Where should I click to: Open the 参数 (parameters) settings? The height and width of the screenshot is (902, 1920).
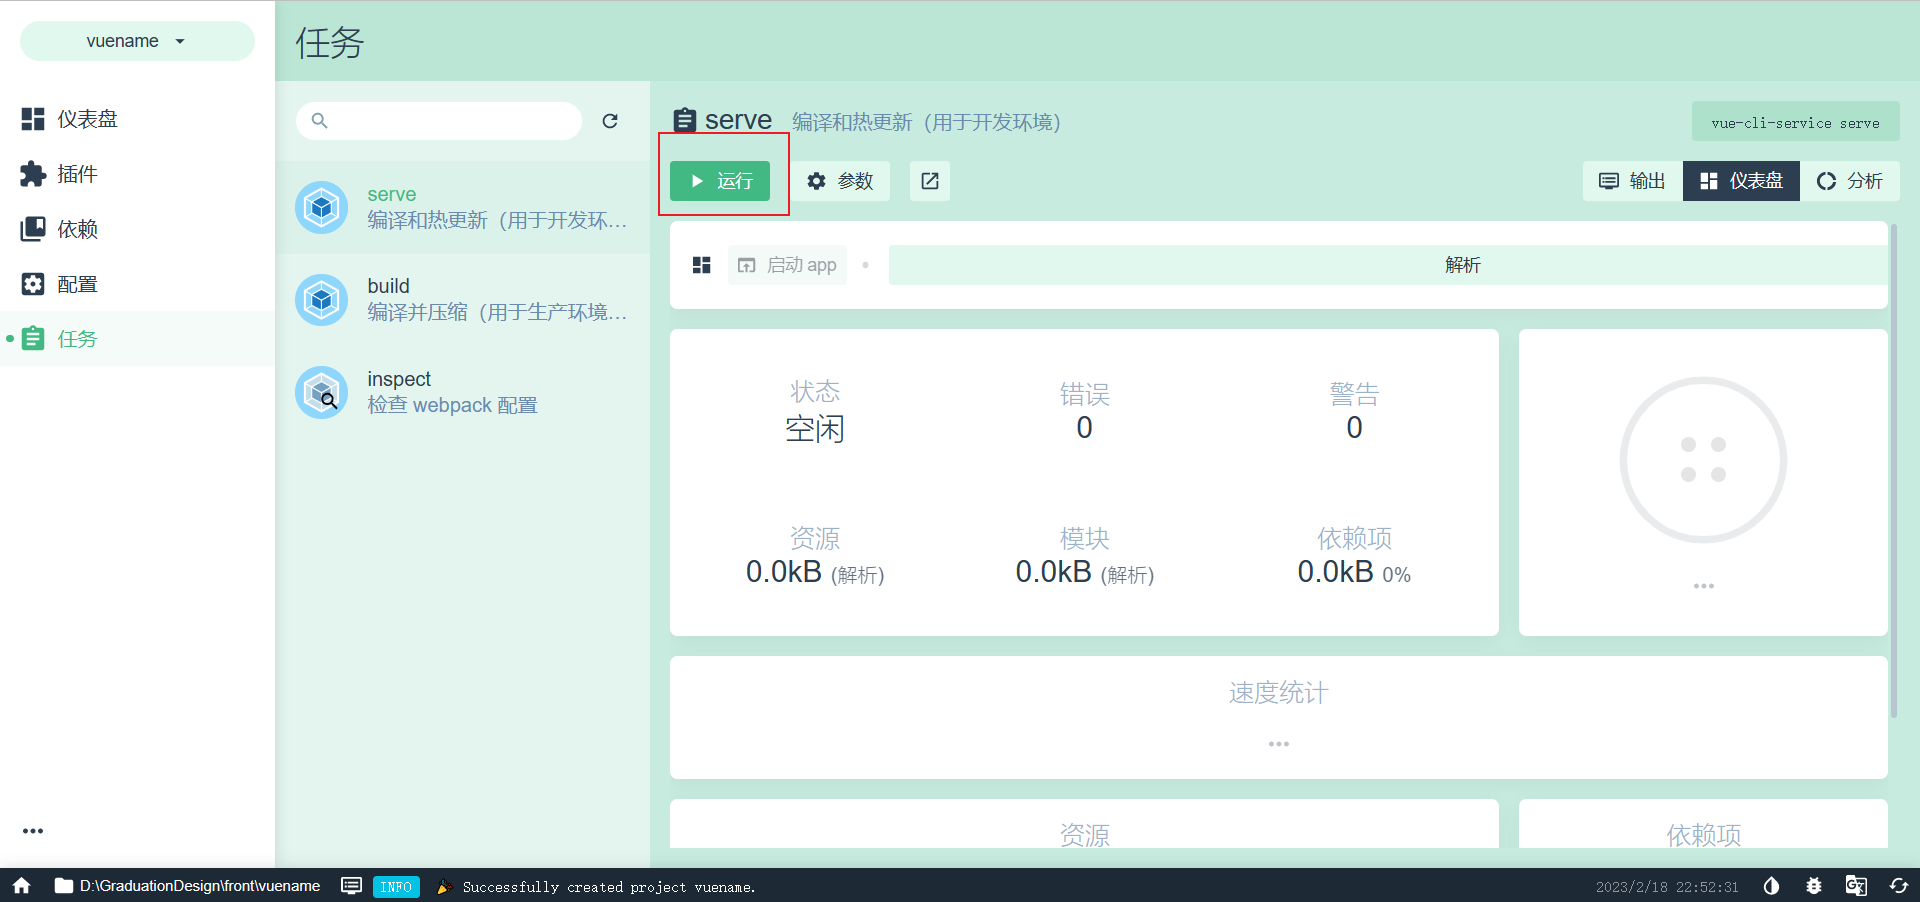[841, 181]
